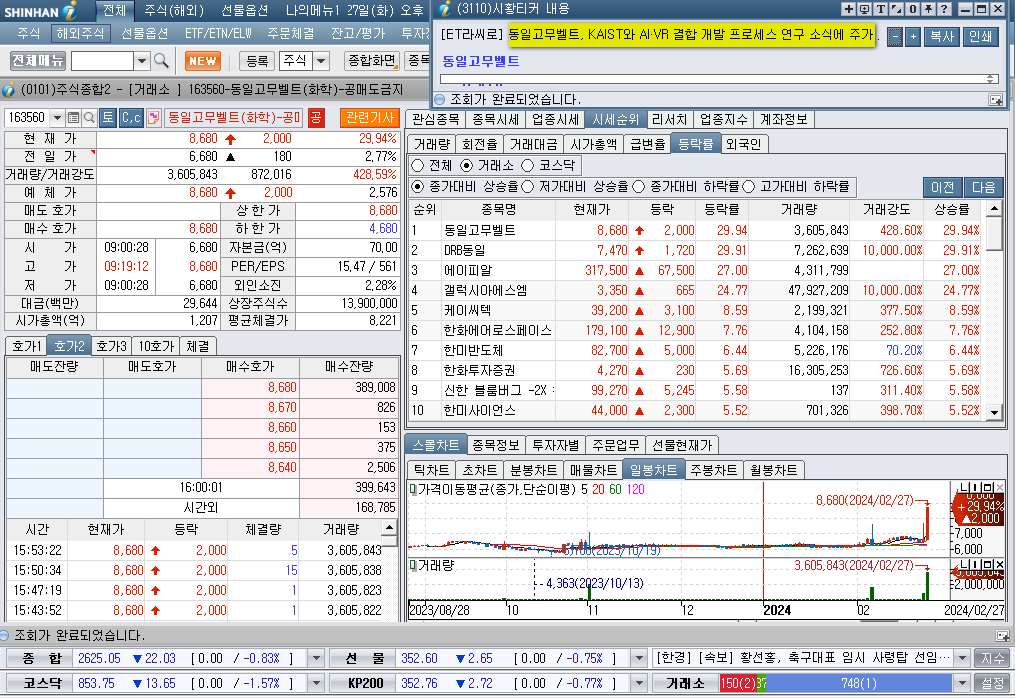The height and width of the screenshot is (698, 1015).
Task: Select the 거래소 market radio button
Action: [x=466, y=166]
